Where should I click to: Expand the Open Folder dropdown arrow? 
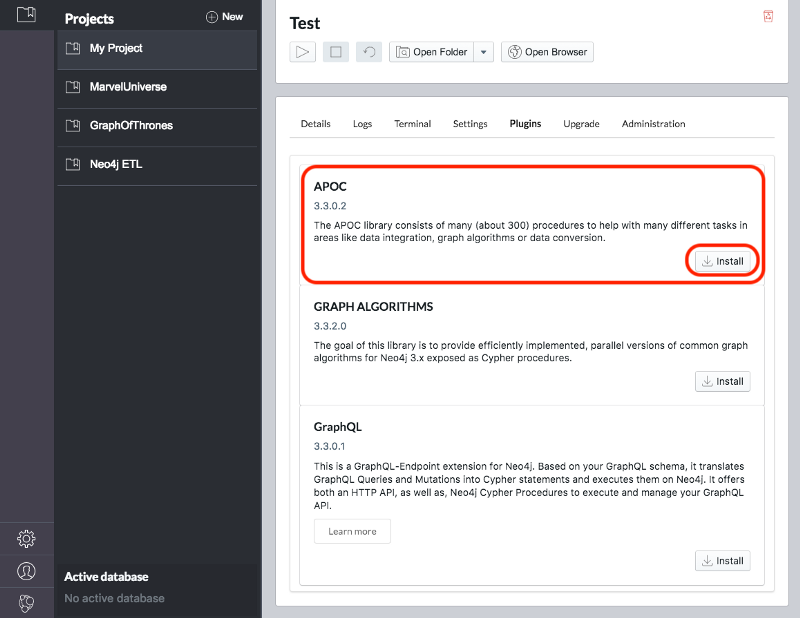click(x=484, y=52)
